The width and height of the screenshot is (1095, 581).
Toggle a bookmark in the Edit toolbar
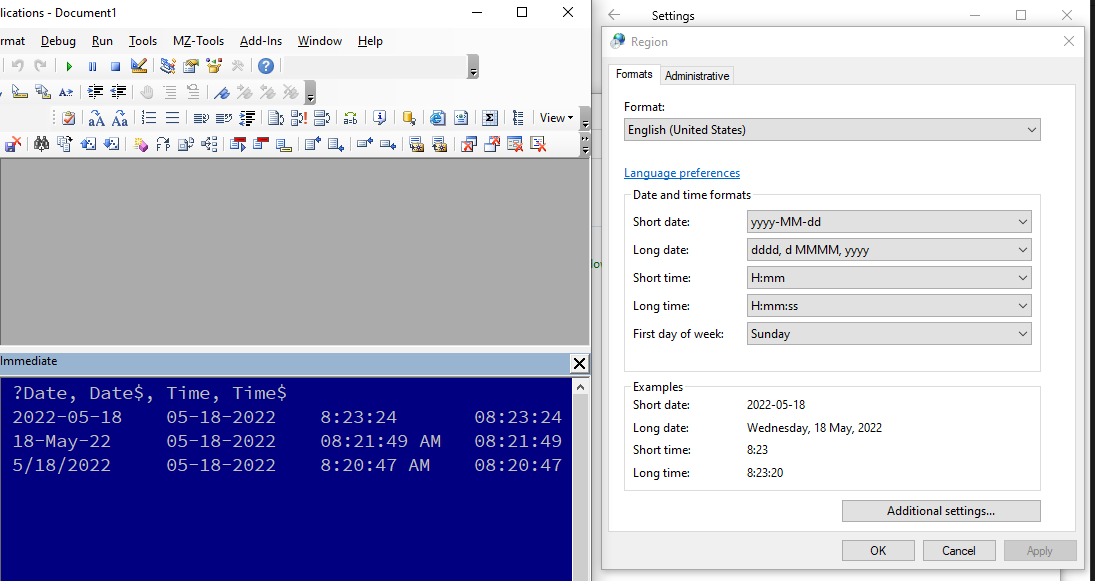click(222, 91)
